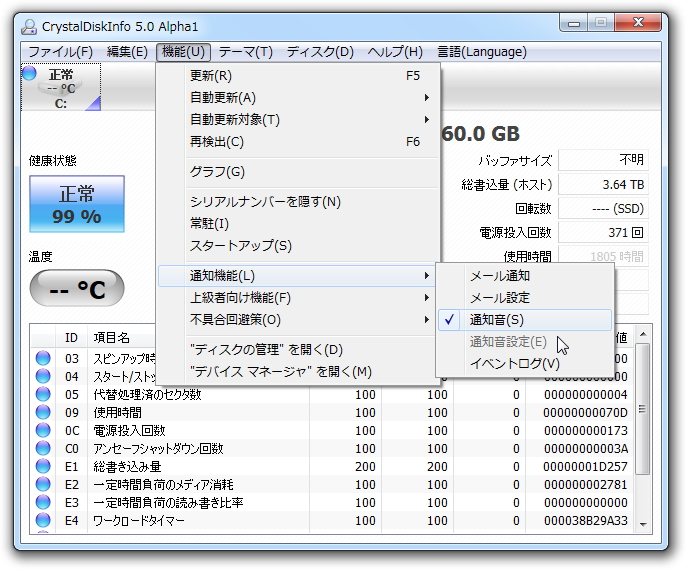686x570 pixels.
Task: Select row 一定時間負荷の読み書き比率
Action: coord(332,502)
